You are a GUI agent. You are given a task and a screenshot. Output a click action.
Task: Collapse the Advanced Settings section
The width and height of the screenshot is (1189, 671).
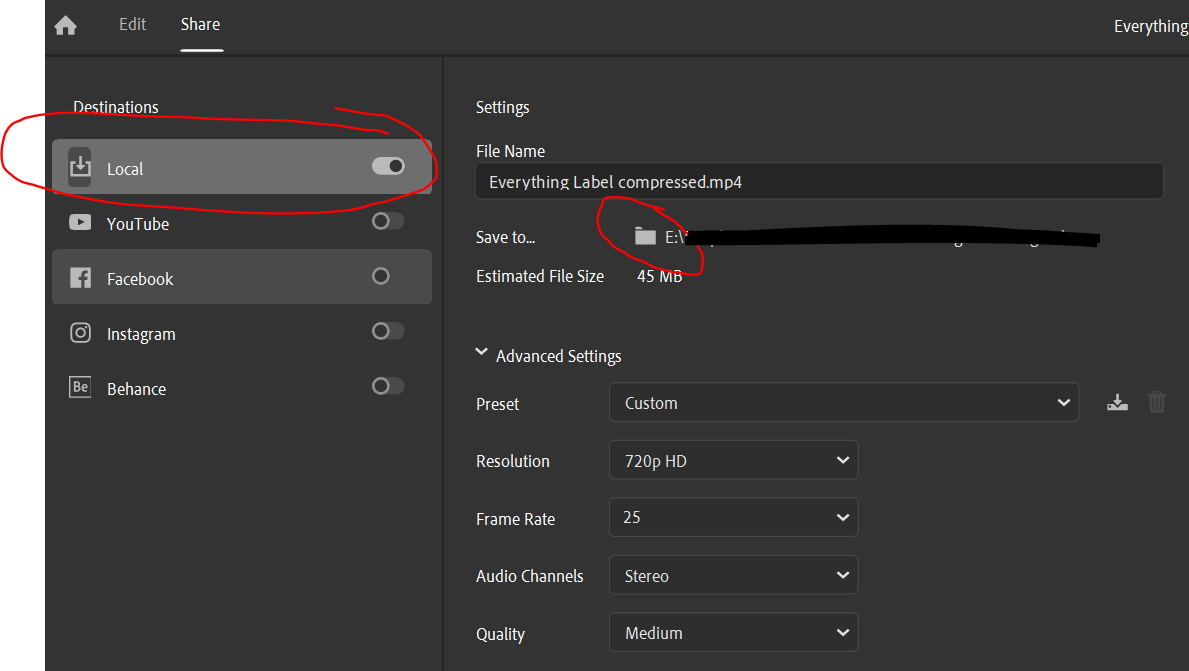(482, 354)
